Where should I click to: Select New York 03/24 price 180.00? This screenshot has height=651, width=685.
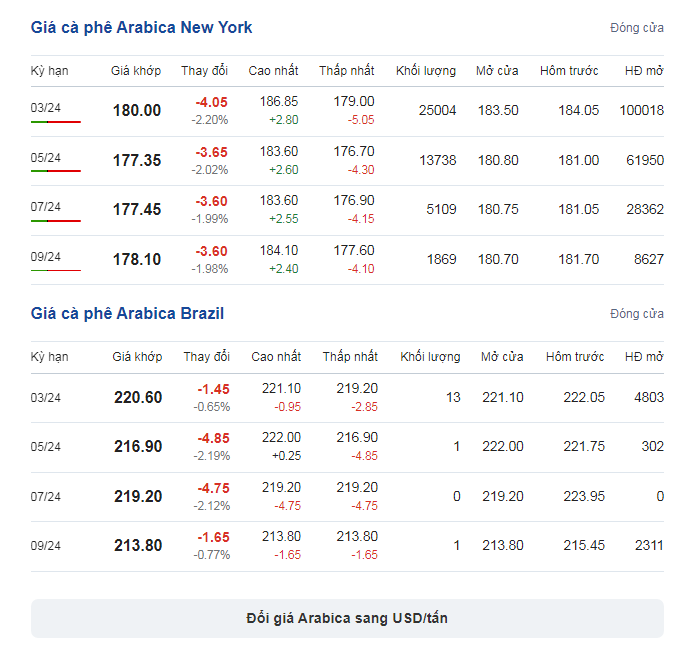137,111
